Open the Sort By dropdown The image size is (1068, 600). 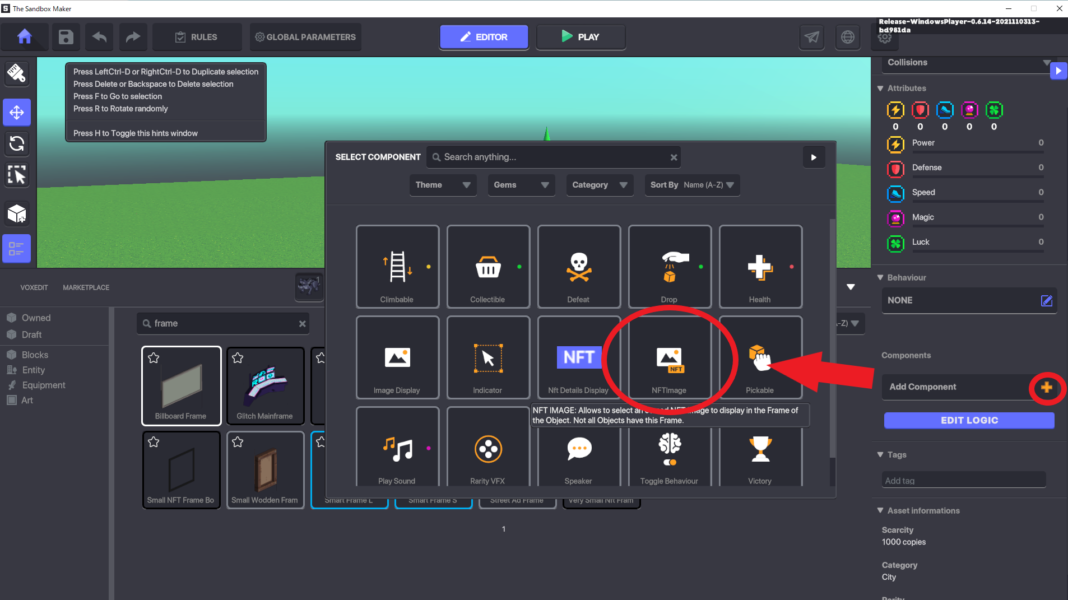tap(693, 185)
